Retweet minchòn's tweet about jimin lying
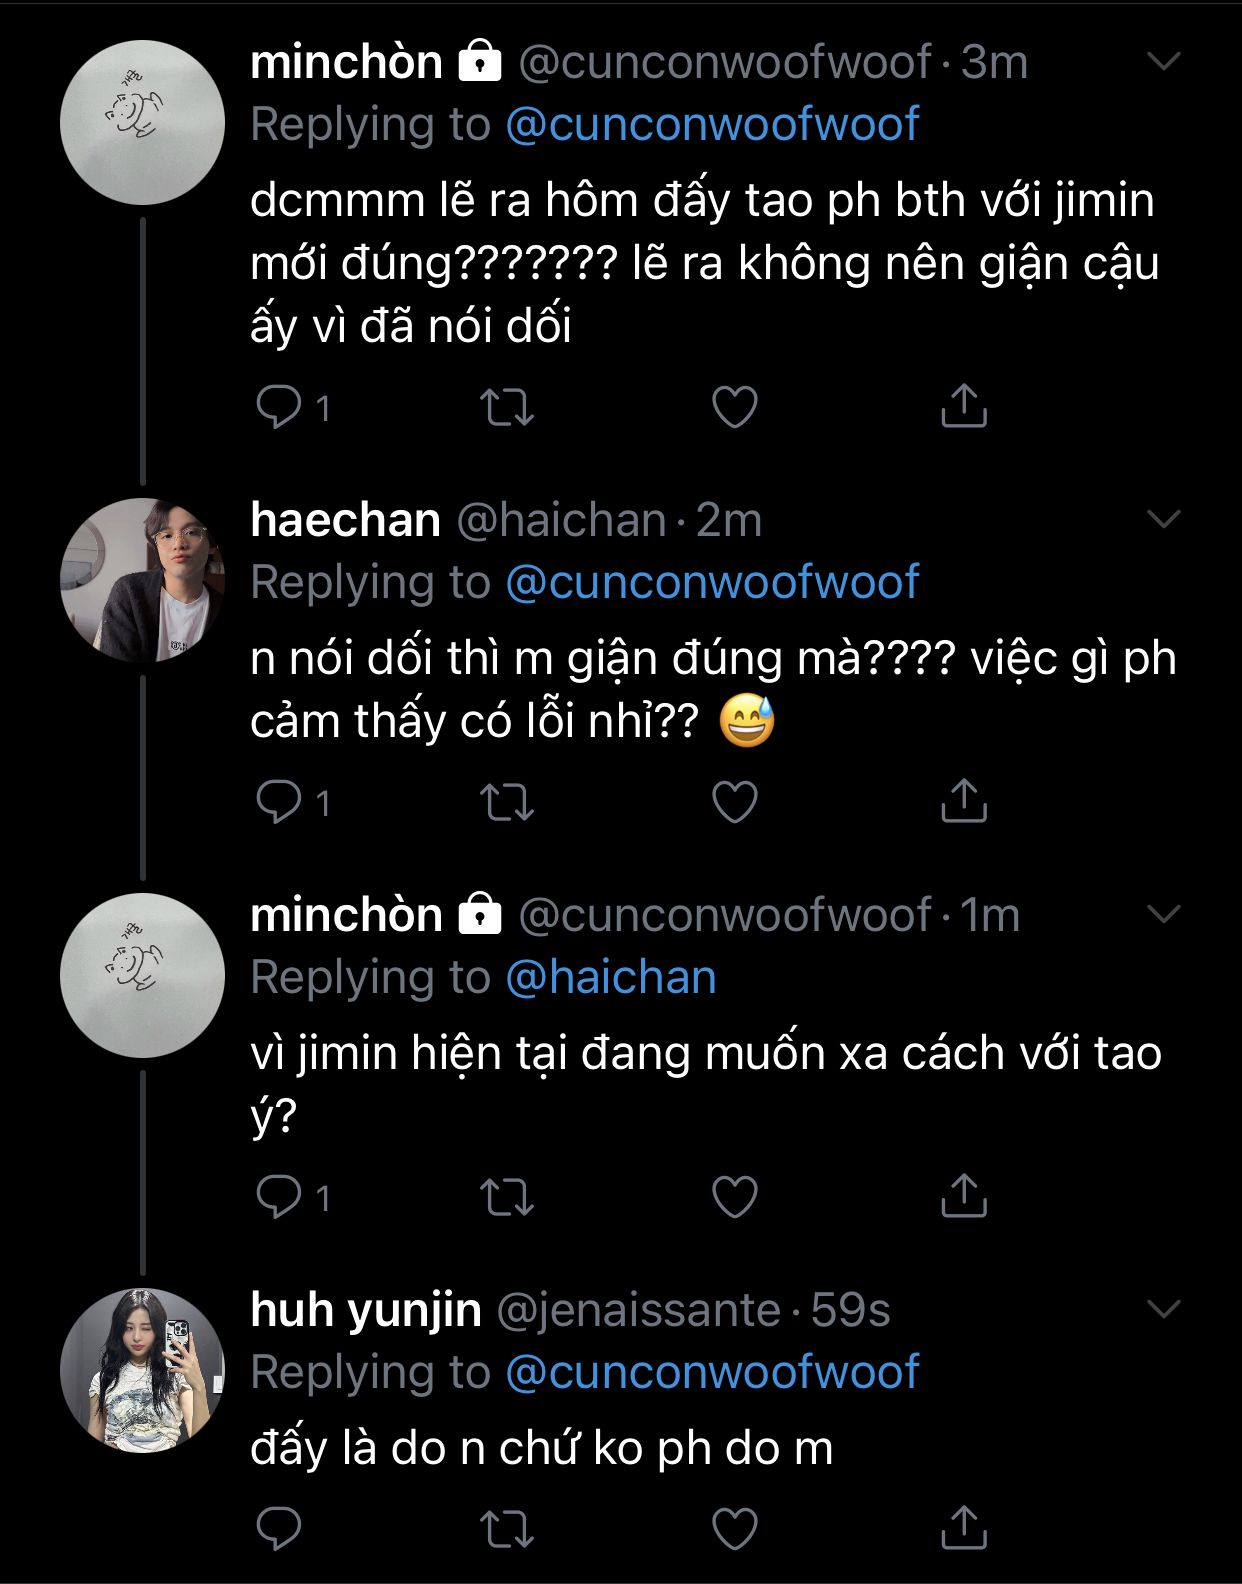 [507, 407]
